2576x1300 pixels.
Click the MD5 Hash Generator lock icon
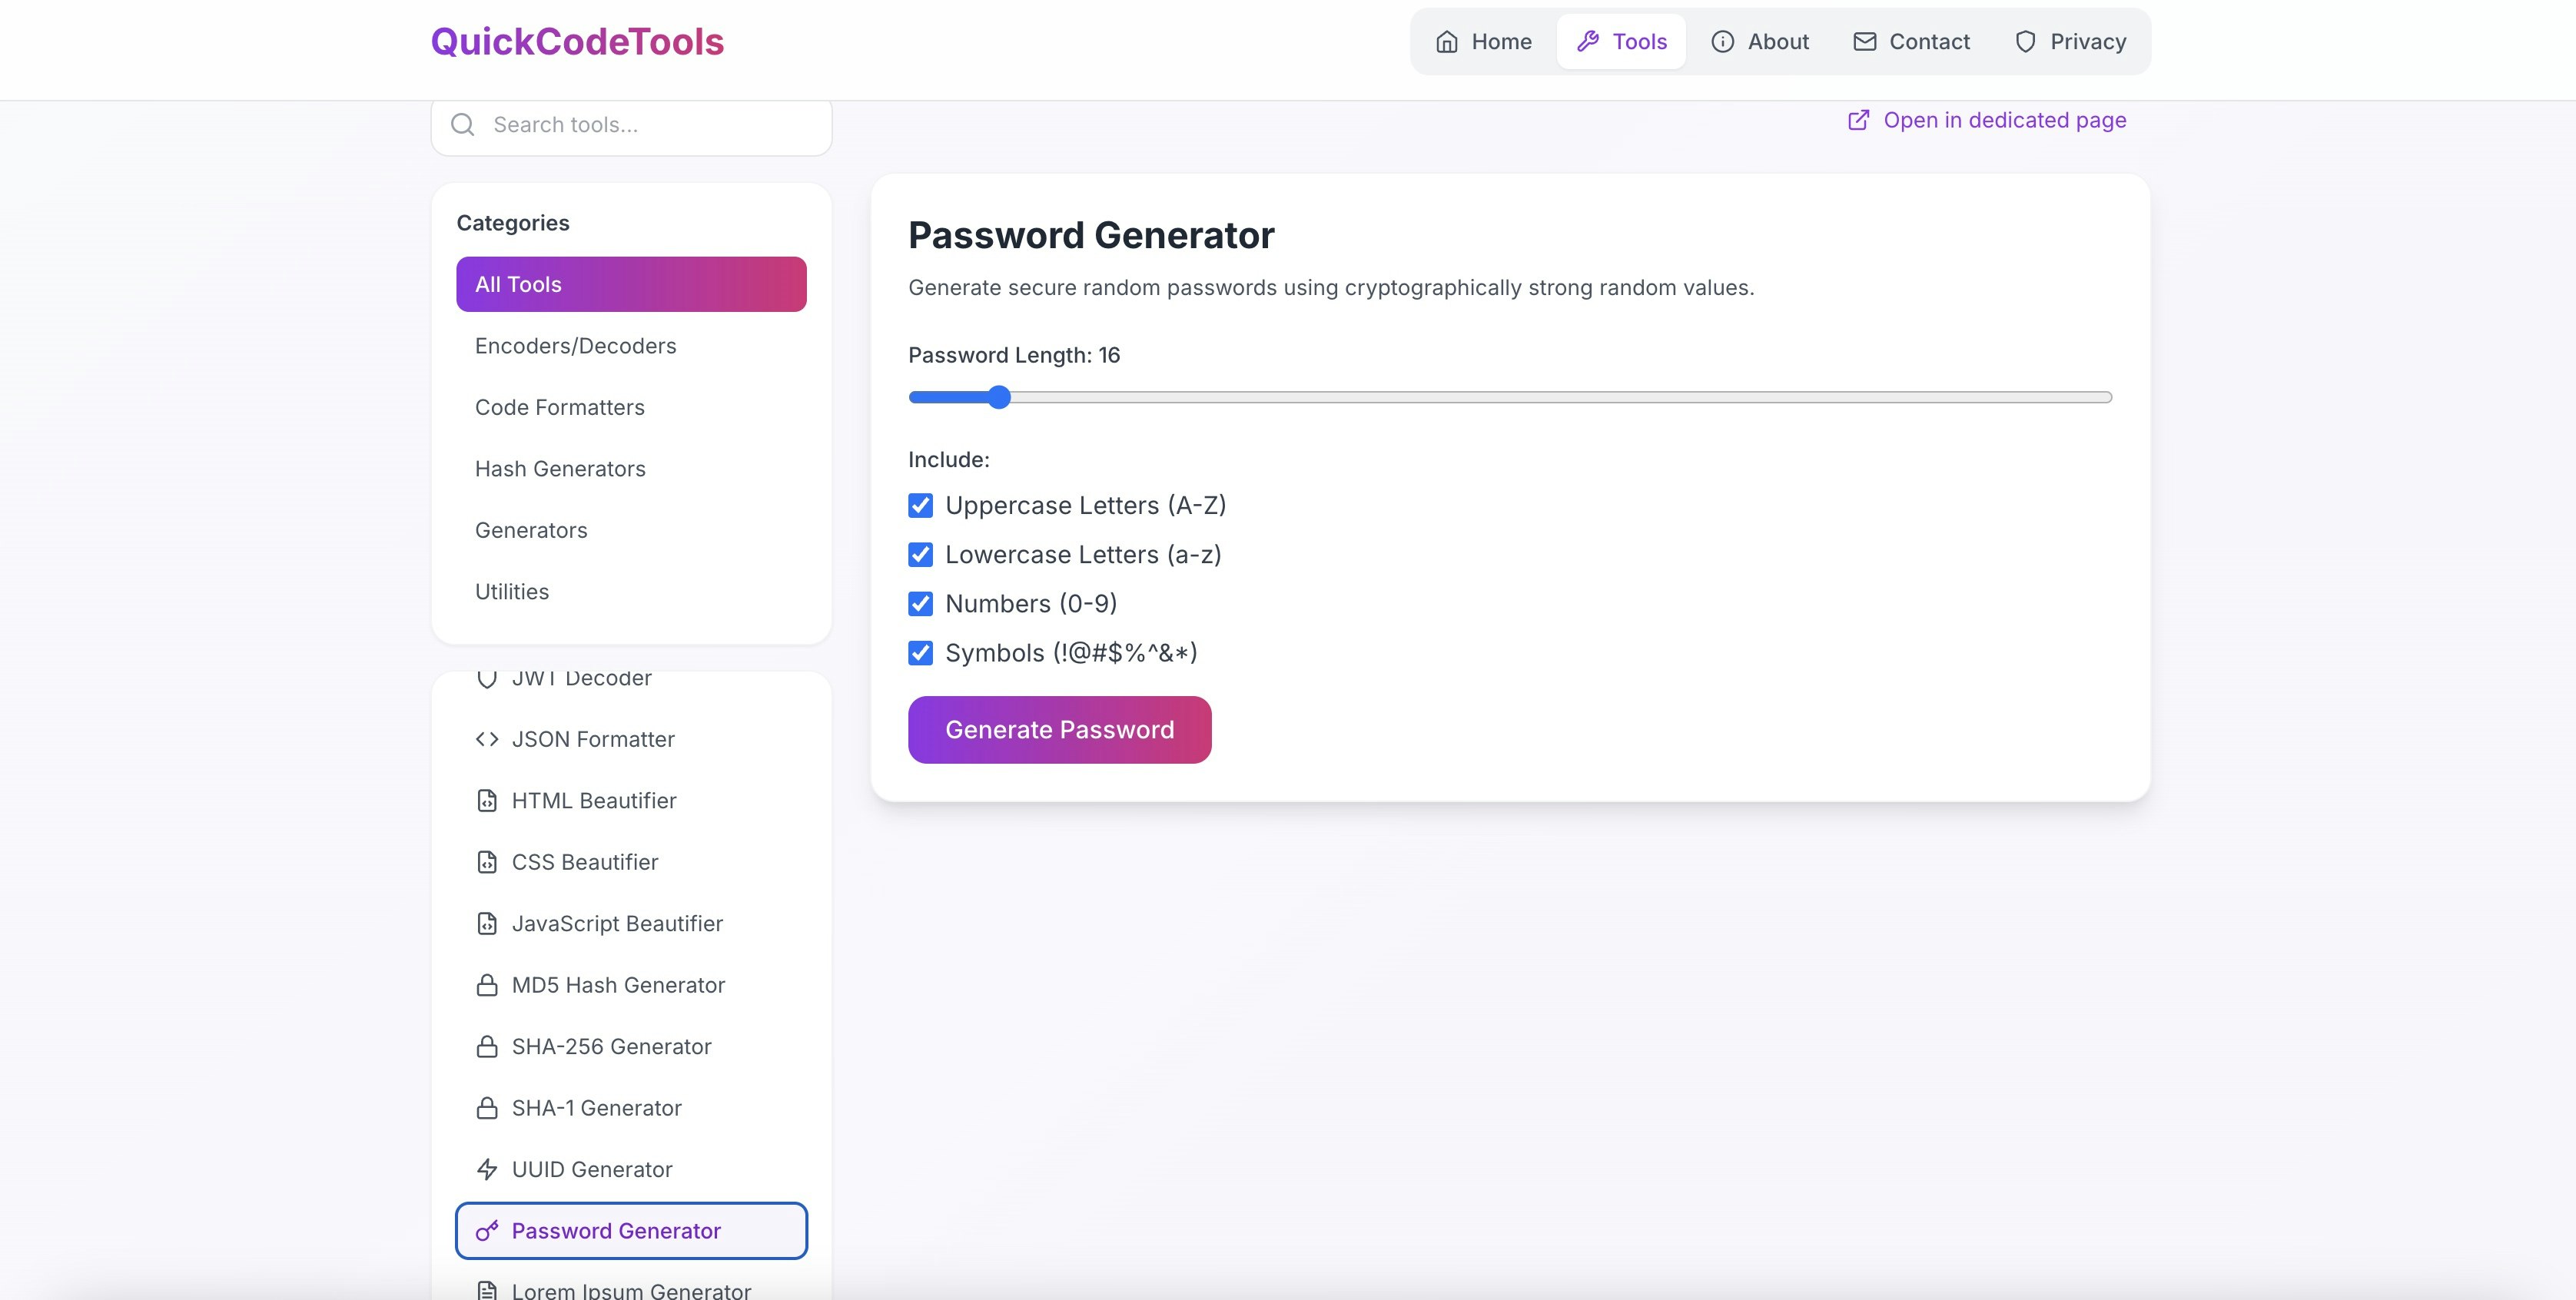[x=487, y=985]
